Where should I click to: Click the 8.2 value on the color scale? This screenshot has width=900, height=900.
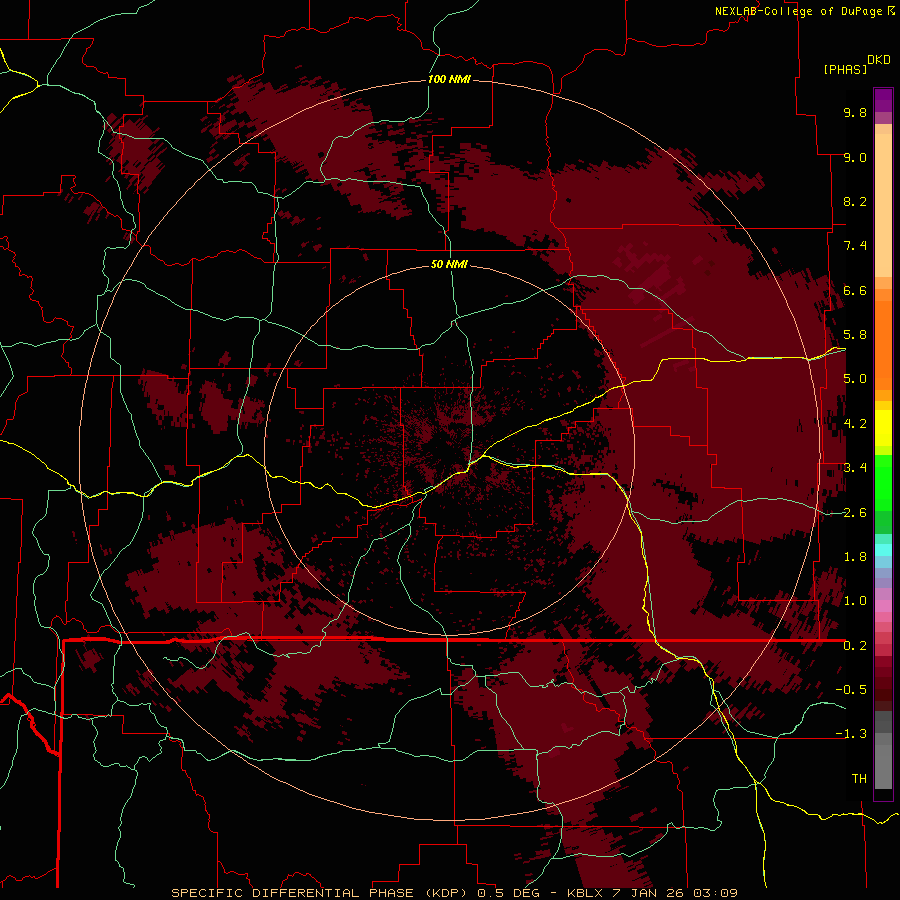pos(855,201)
